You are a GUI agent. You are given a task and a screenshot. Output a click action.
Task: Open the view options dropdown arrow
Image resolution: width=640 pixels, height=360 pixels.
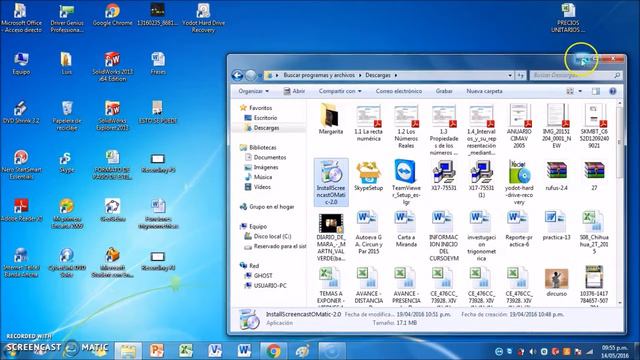(x=580, y=91)
